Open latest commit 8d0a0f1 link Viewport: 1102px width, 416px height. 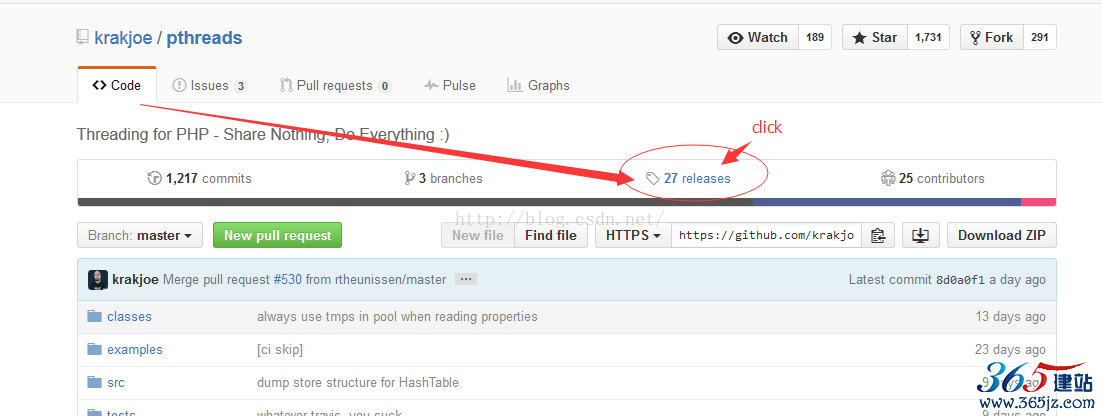961,280
